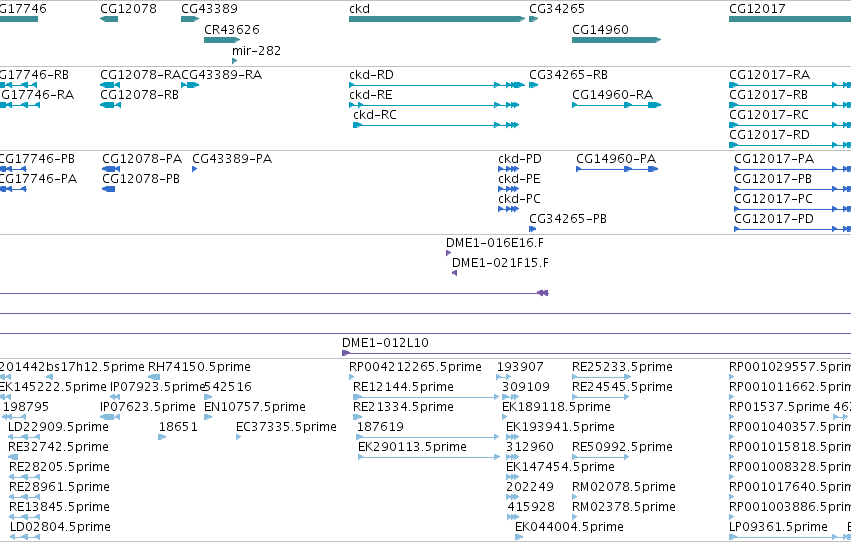Image resolution: width=851 pixels, height=542 pixels.
Task: Click the EK290113.5prime EST line
Action: click(429, 457)
